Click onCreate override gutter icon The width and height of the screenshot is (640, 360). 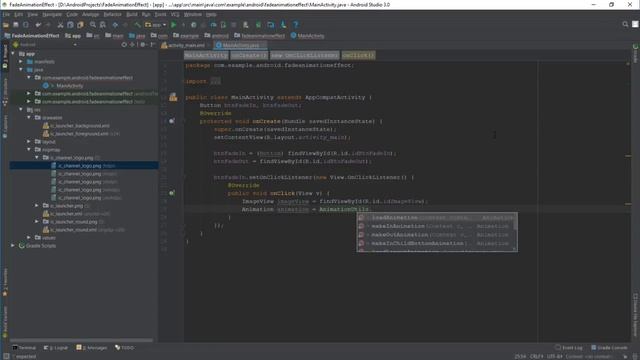tap(172, 121)
